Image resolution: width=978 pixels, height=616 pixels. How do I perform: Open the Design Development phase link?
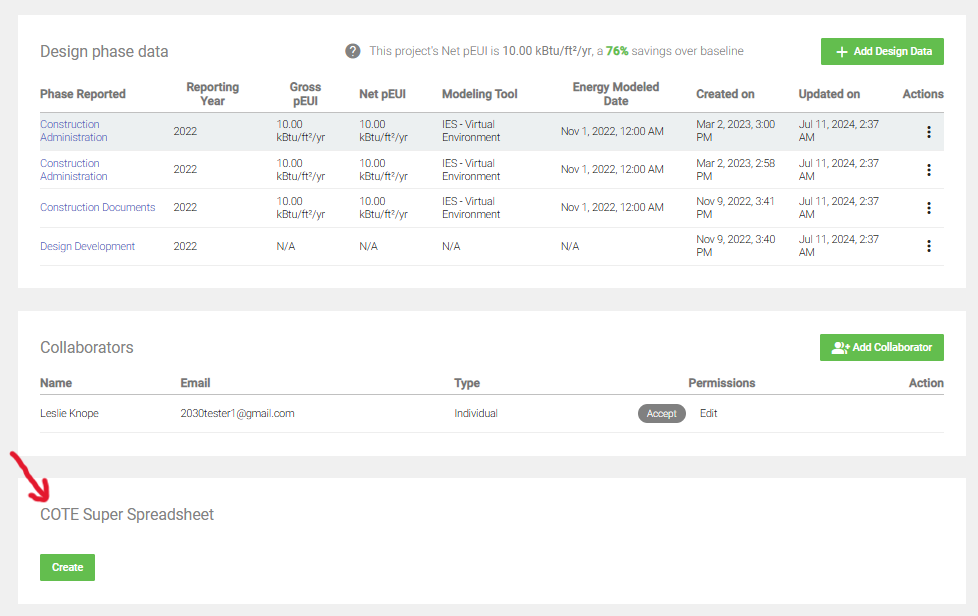tap(87, 246)
